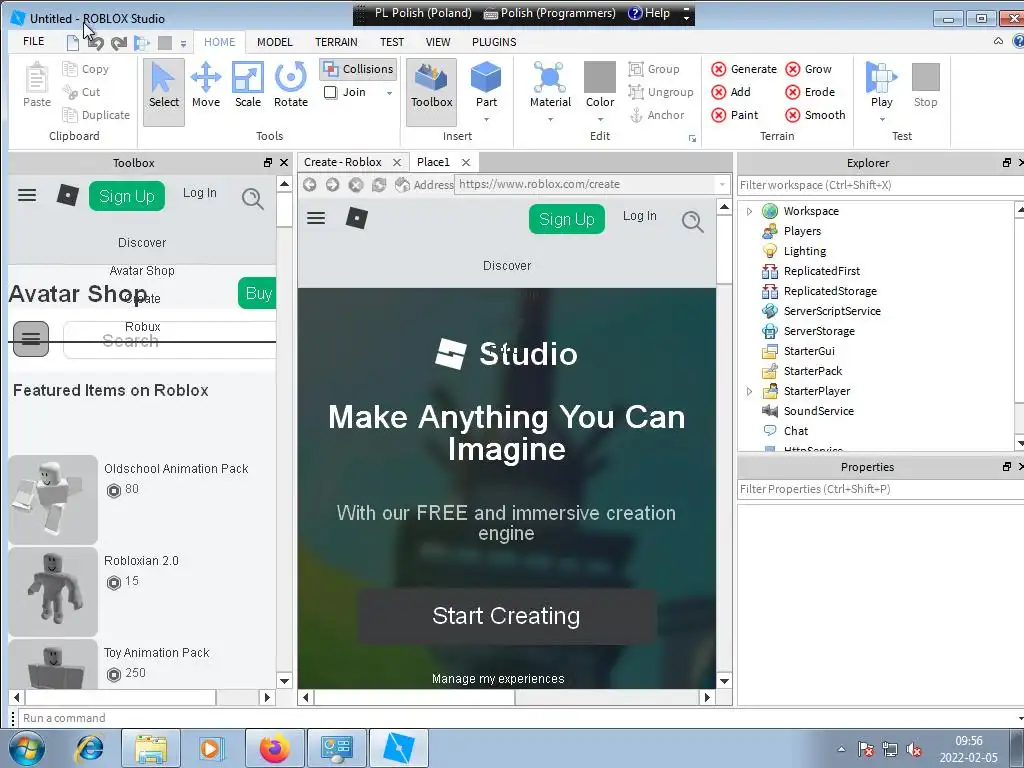
Task: Click the search magnifier on Create page
Action: [x=692, y=221]
